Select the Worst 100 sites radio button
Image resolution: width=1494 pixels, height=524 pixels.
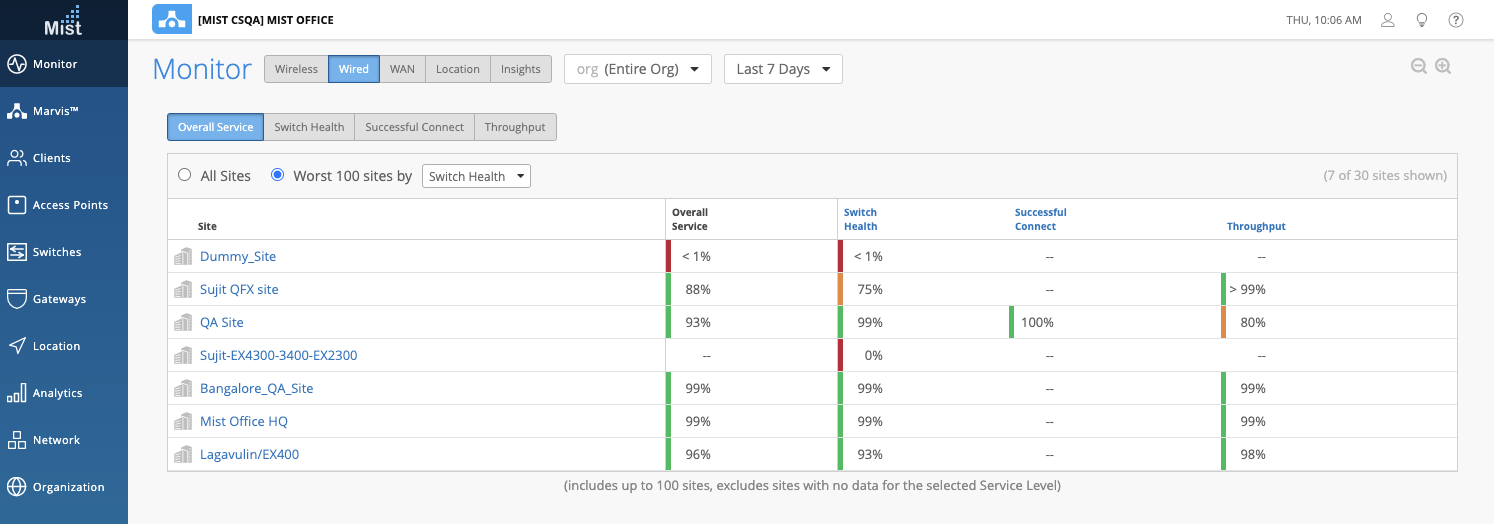click(x=278, y=176)
